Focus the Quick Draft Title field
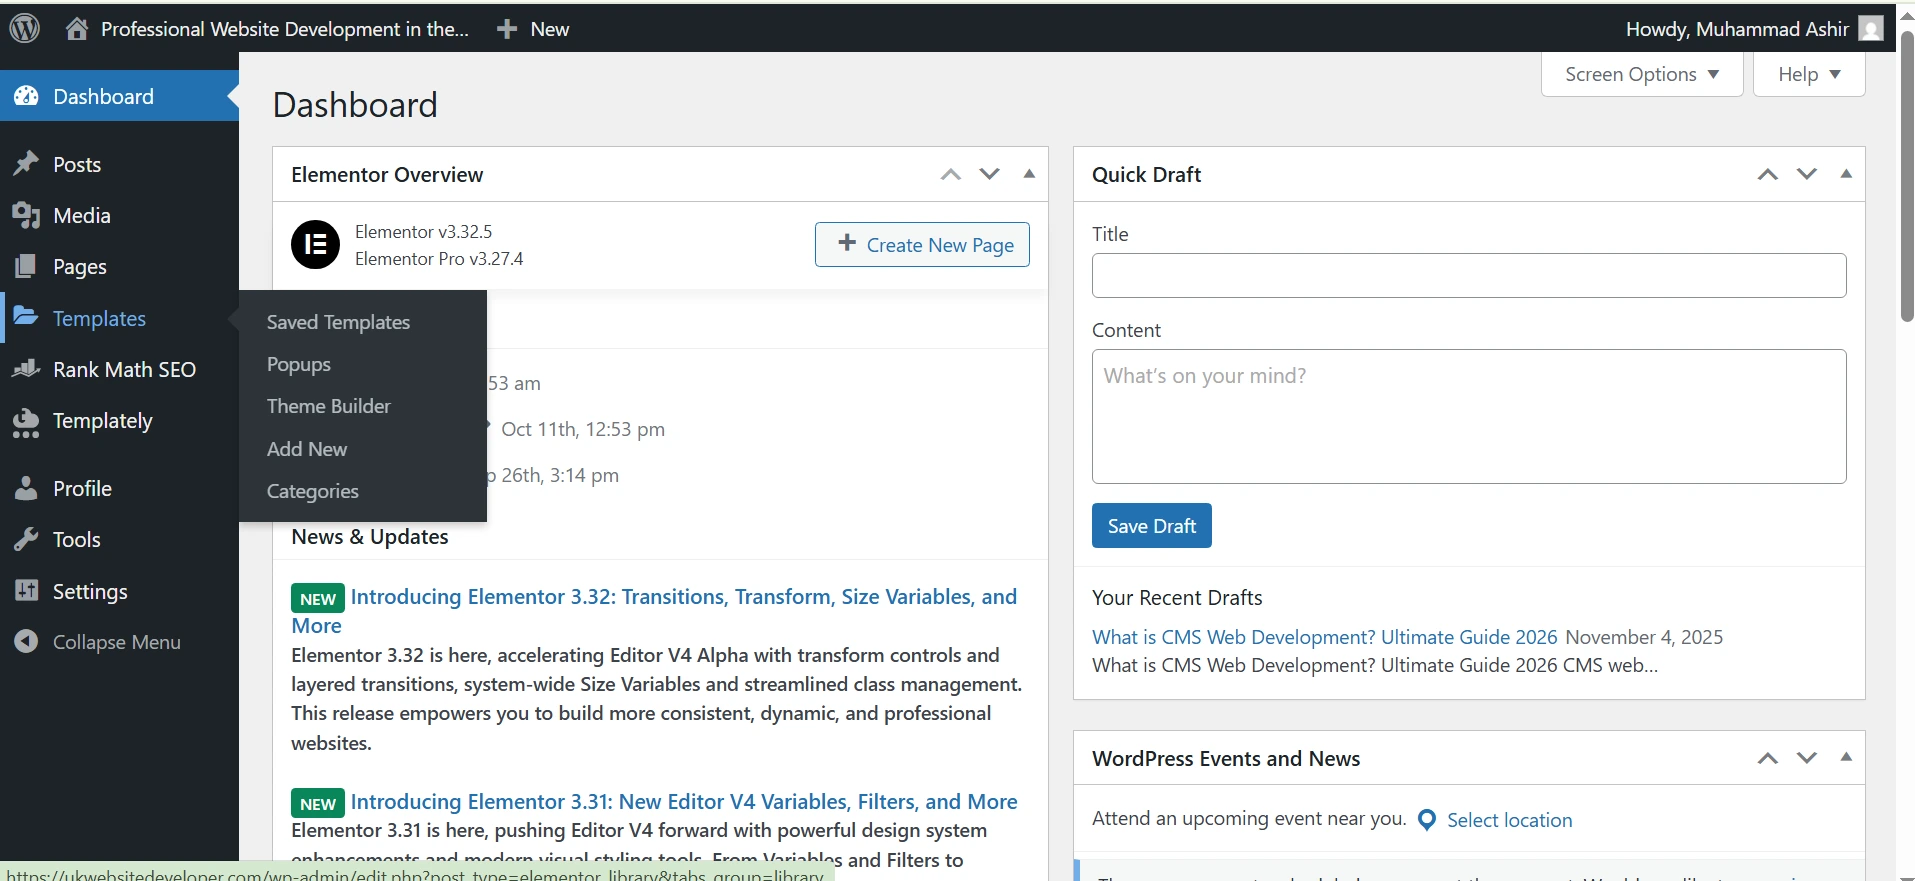Image resolution: width=1915 pixels, height=881 pixels. [1469, 275]
